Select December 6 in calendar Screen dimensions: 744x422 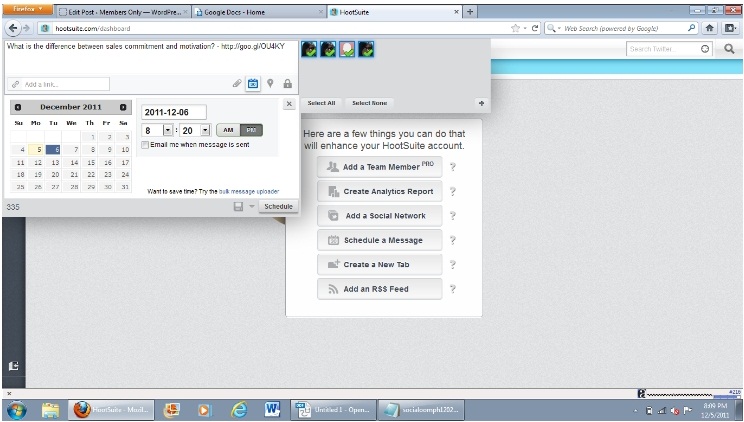point(53,150)
